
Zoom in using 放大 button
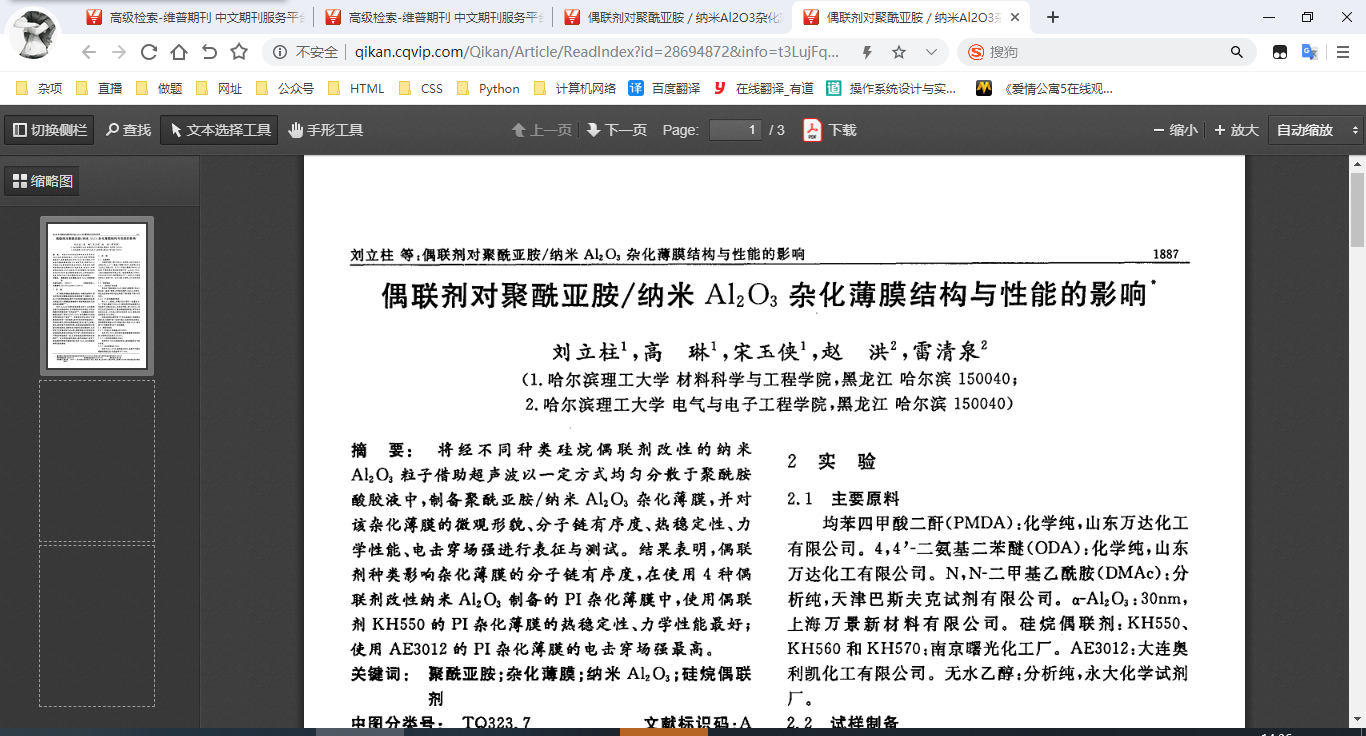[x=1236, y=130]
